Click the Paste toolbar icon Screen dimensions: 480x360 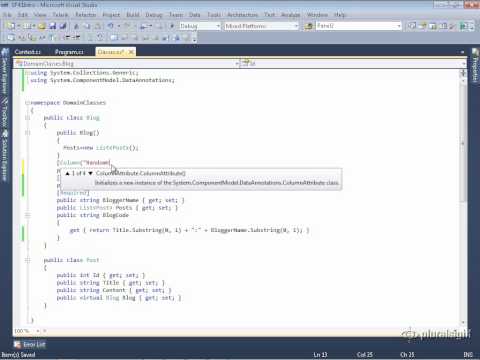[98, 26]
